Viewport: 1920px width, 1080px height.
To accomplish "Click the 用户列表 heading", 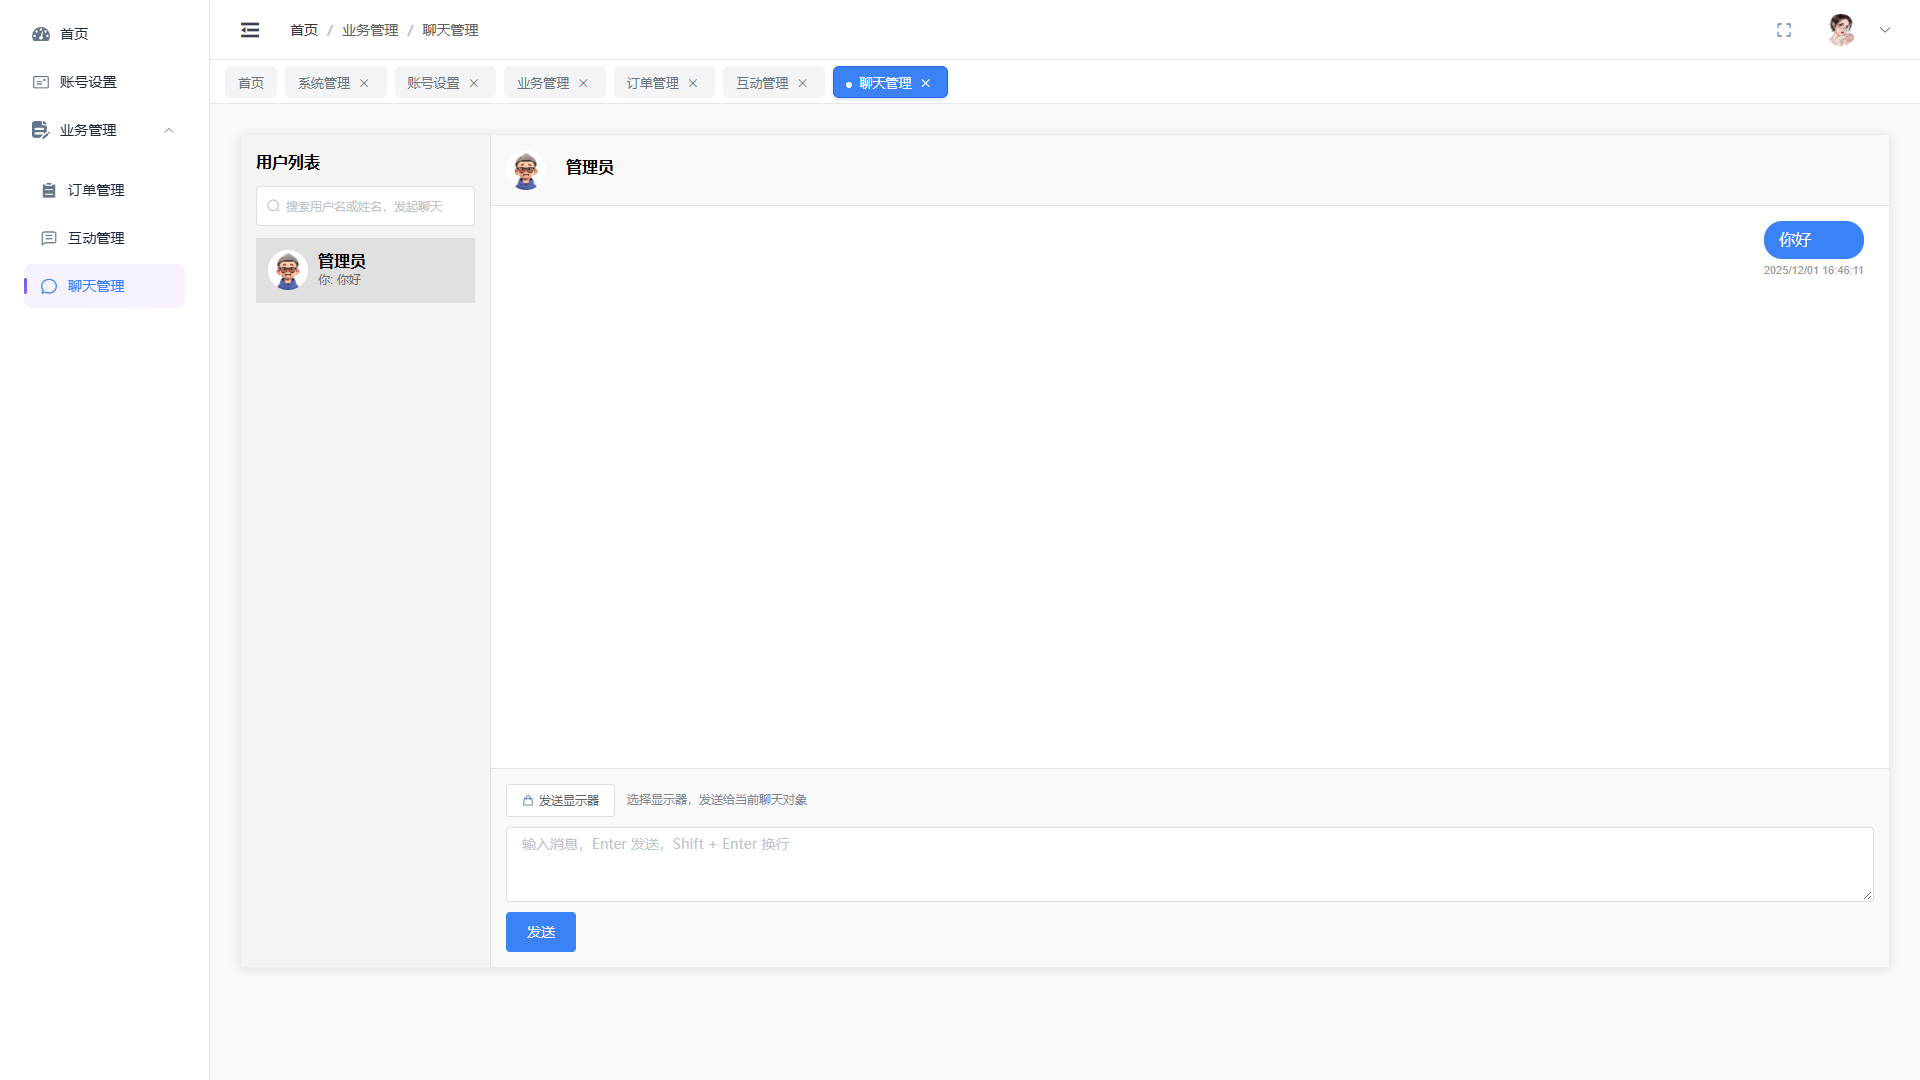I will 288,162.
